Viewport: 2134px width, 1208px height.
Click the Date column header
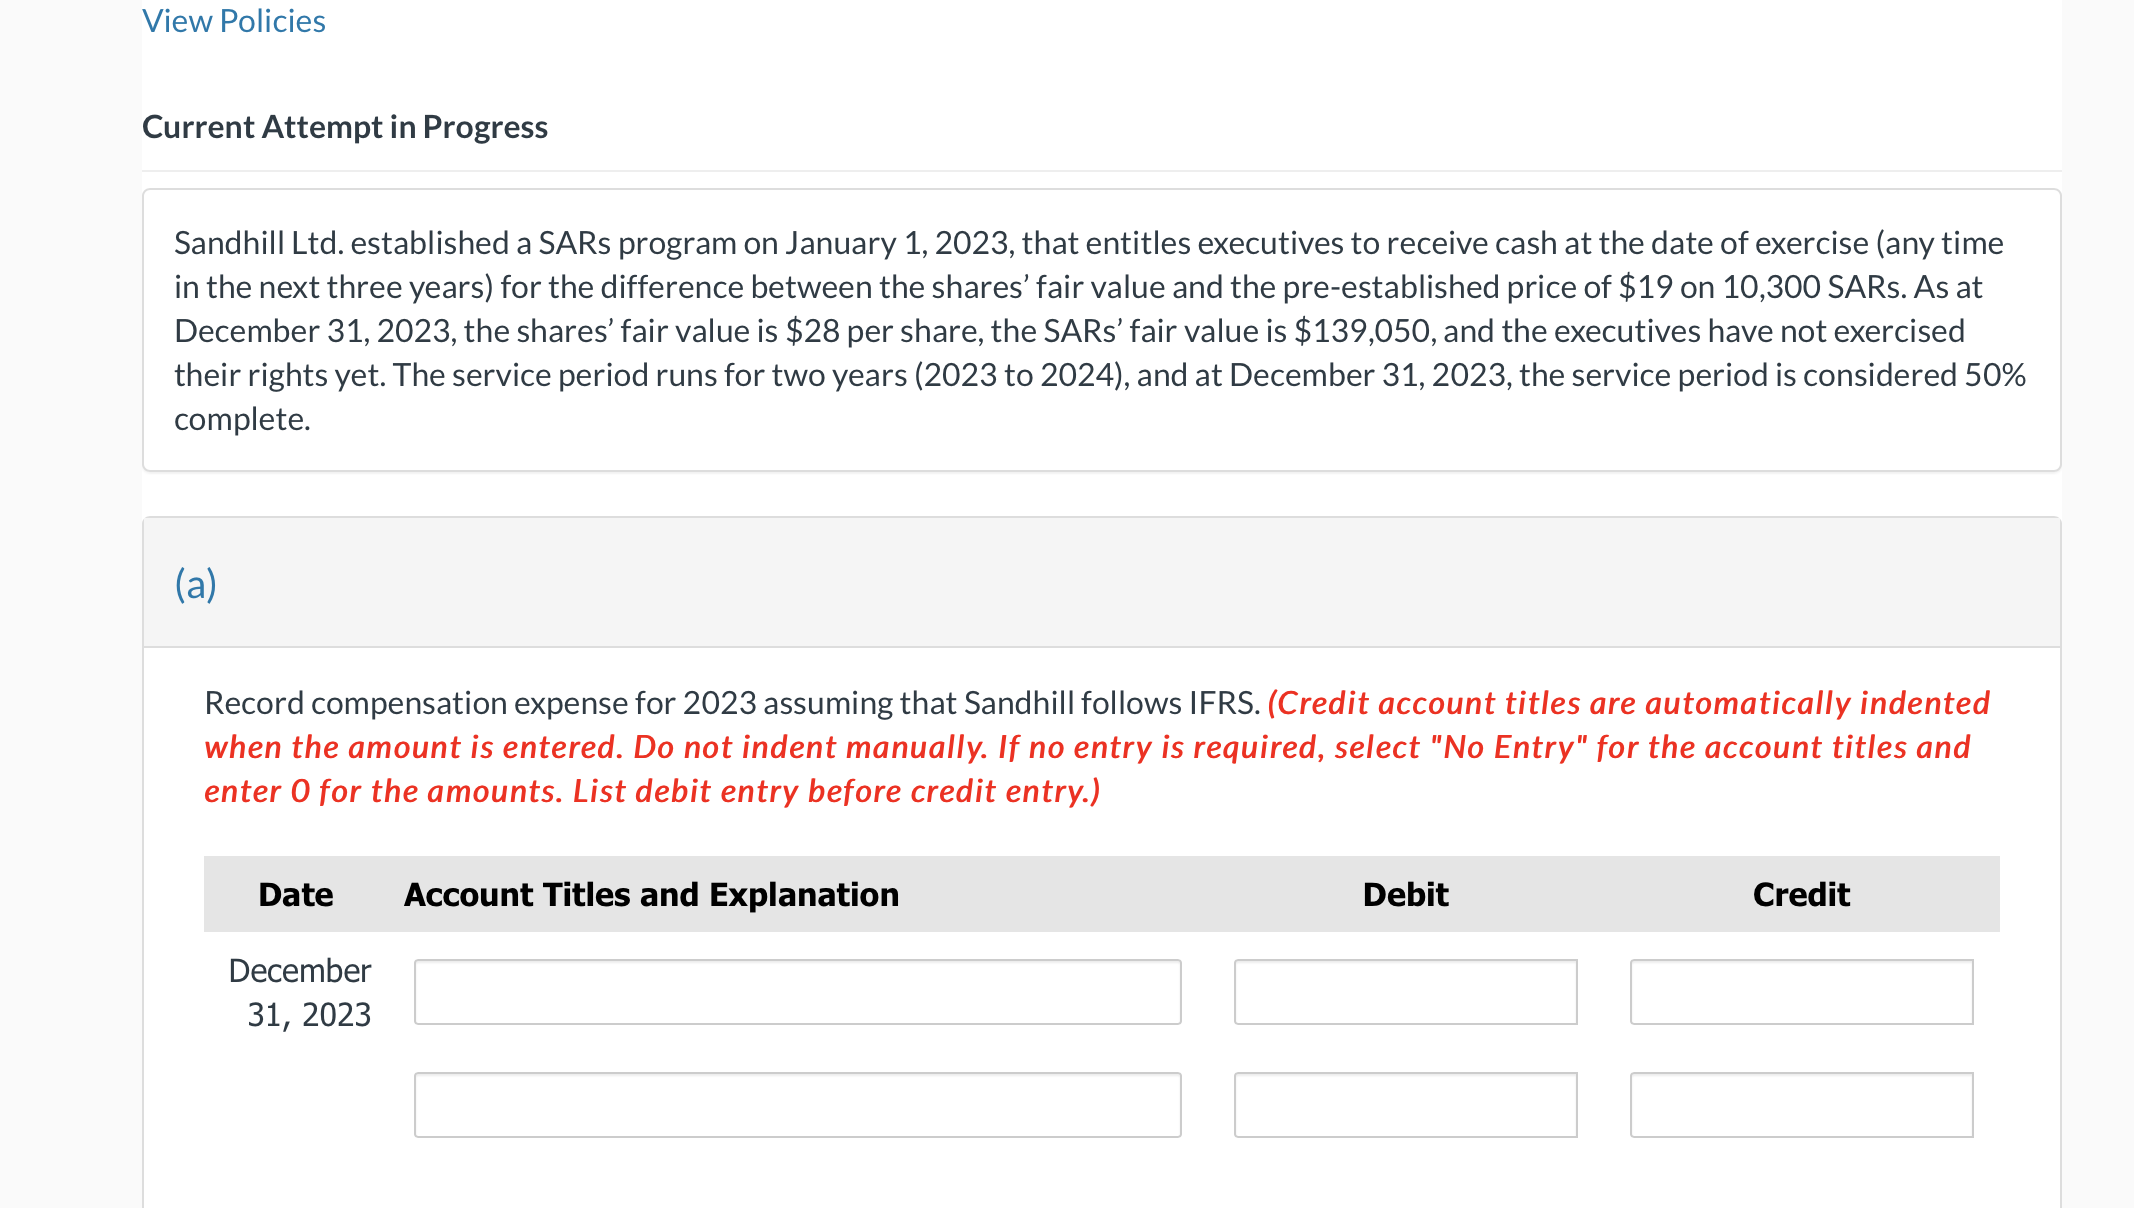295,893
